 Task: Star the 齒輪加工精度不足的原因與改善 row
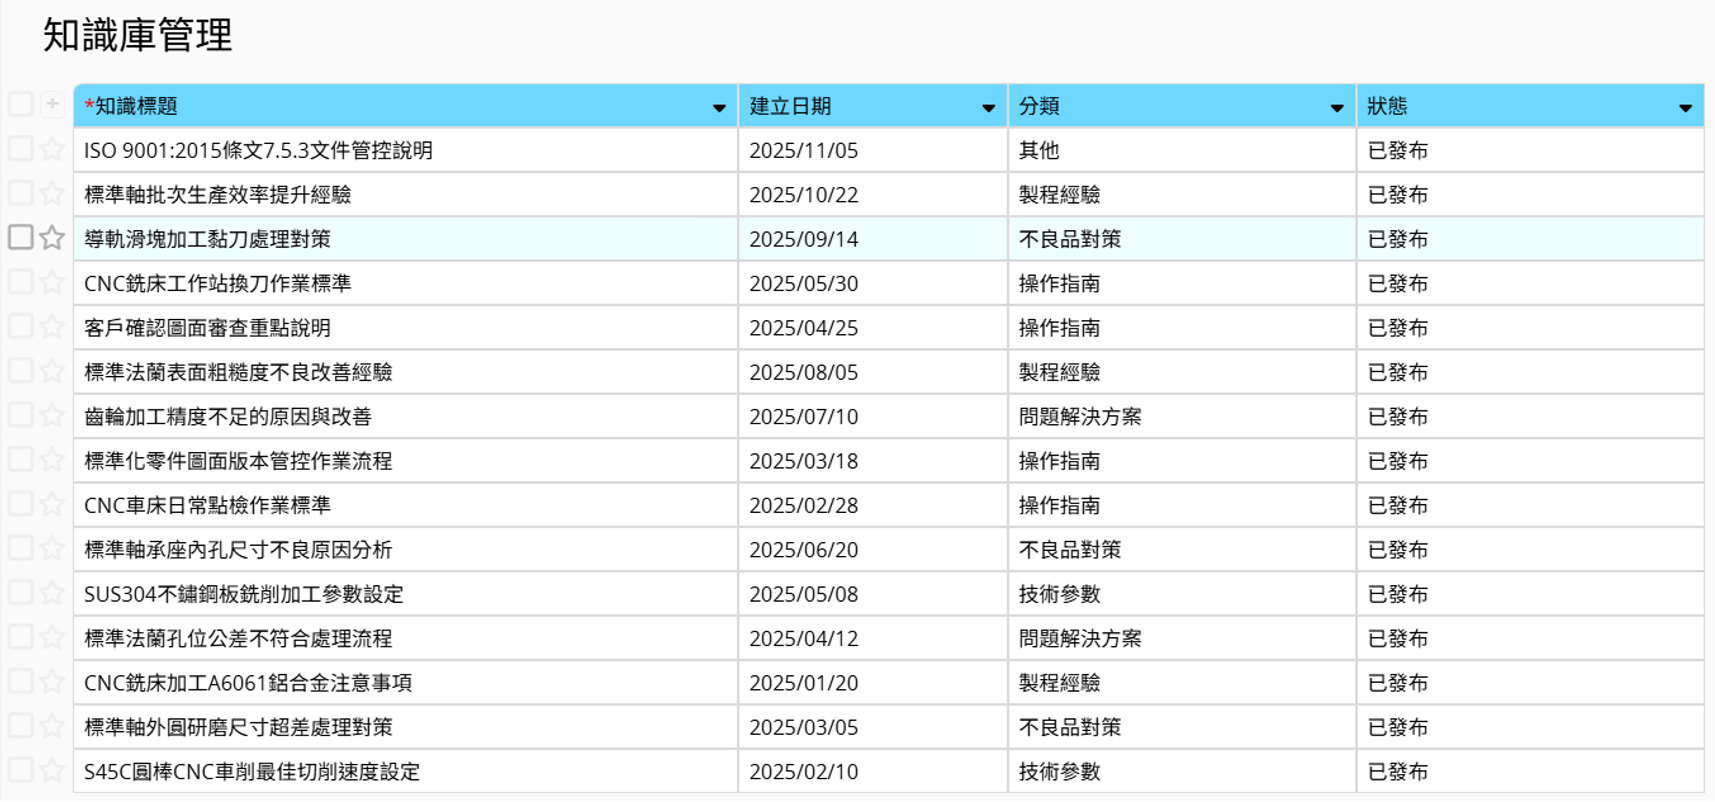tap(52, 416)
